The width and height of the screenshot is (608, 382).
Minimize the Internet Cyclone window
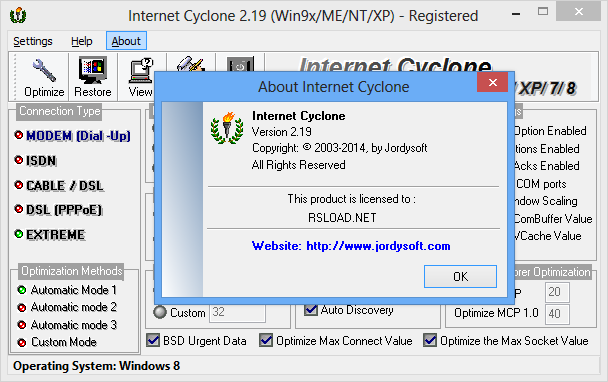tap(516, 14)
